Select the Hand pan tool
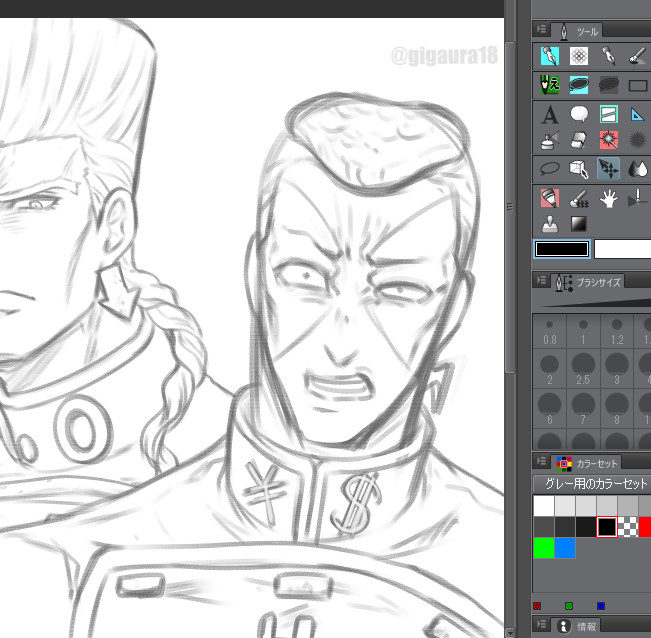Image resolution: width=651 pixels, height=638 pixels. pos(608,198)
